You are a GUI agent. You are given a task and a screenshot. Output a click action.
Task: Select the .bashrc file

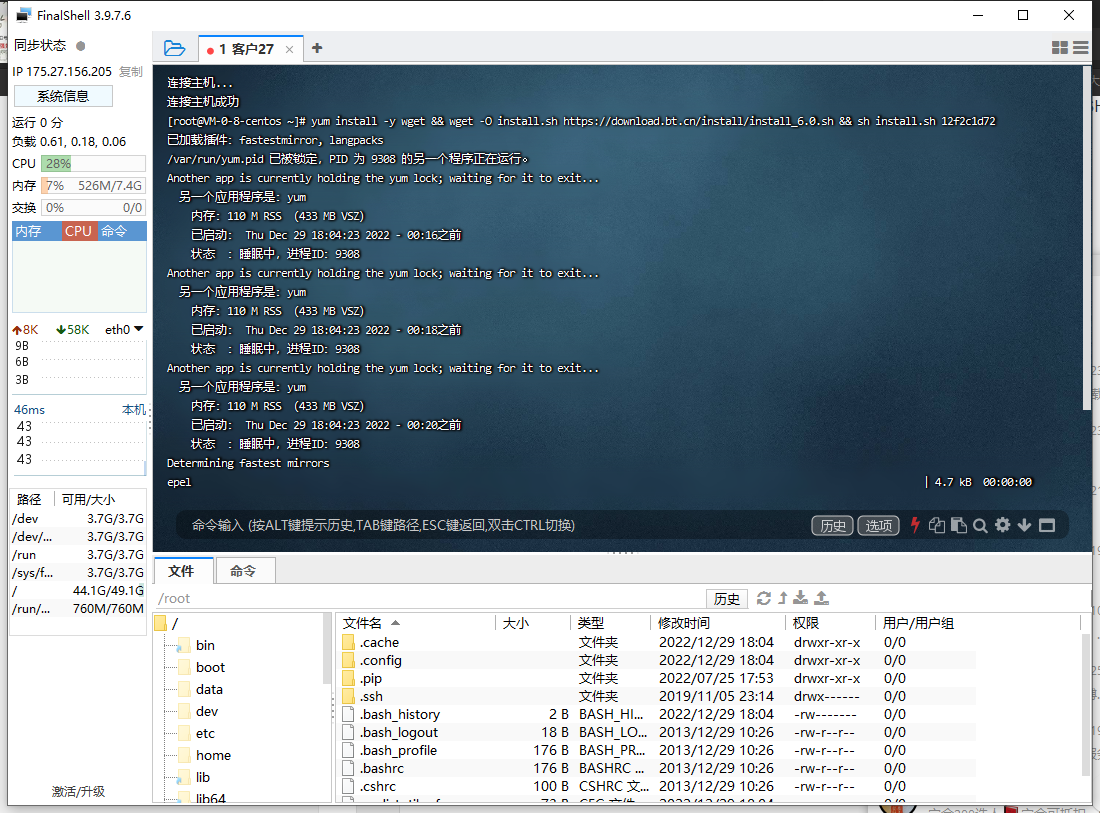coord(656,768)
